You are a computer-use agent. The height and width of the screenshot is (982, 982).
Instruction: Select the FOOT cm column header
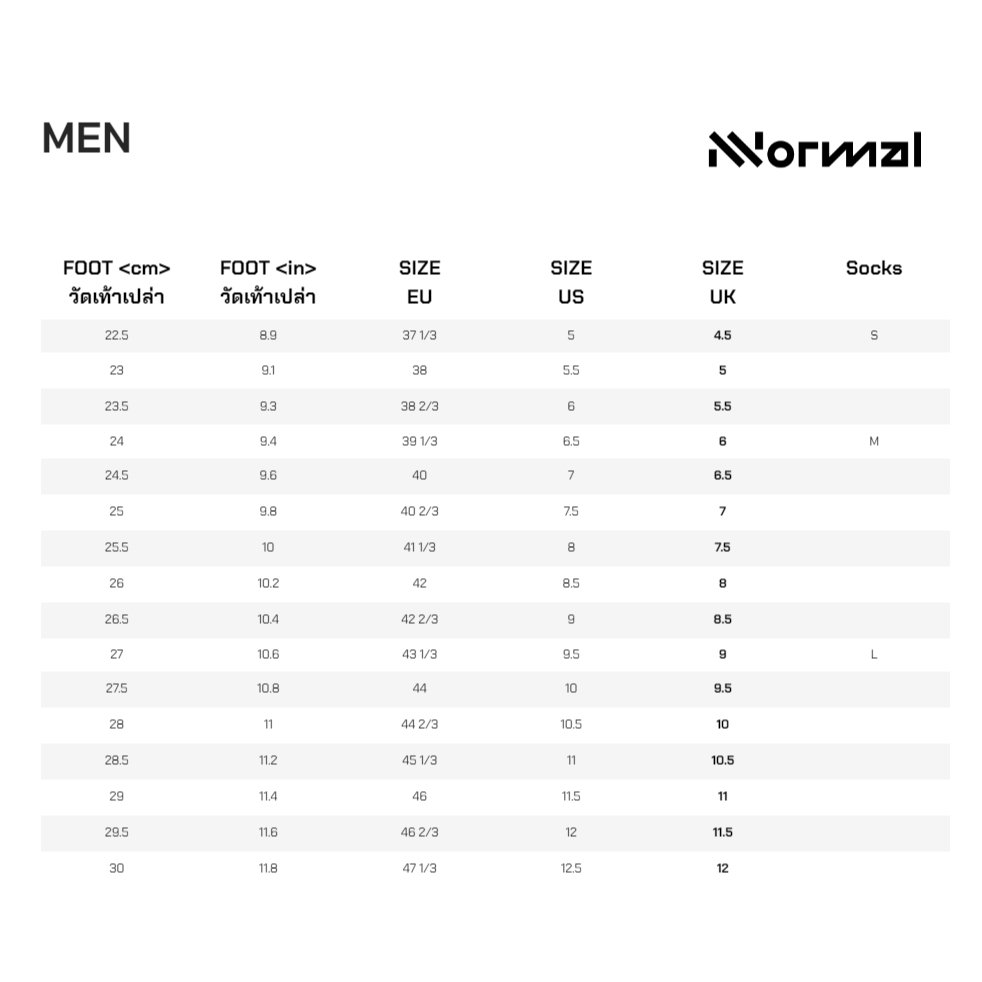pyautogui.click(x=116, y=282)
